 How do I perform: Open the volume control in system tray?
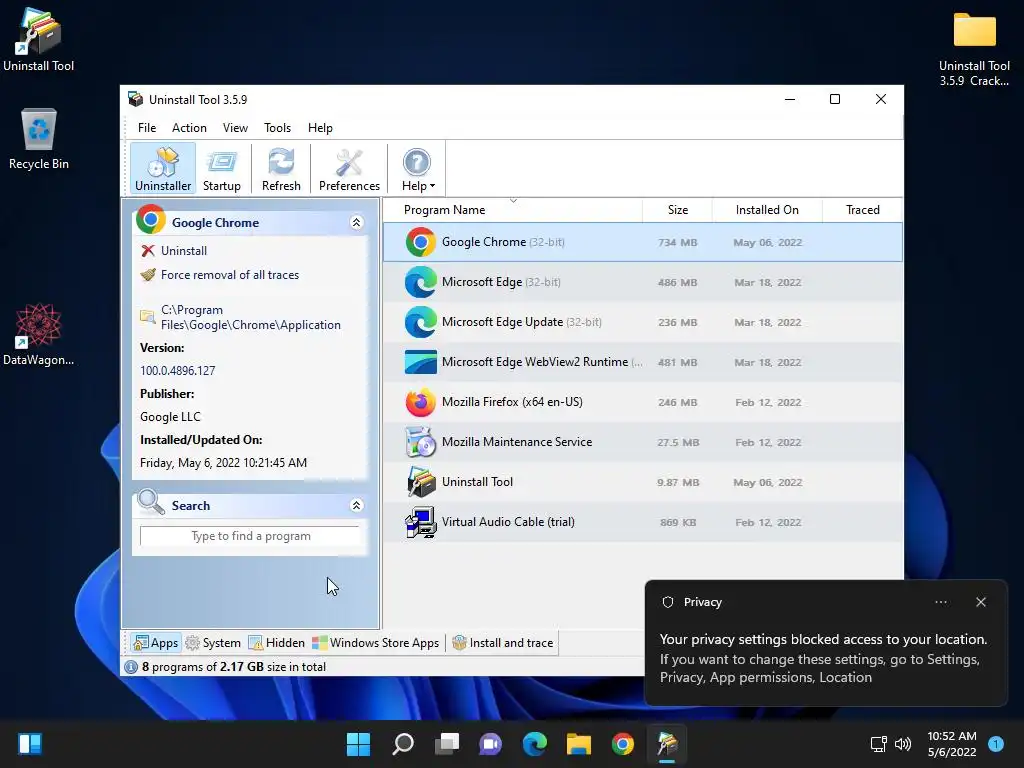(x=903, y=744)
